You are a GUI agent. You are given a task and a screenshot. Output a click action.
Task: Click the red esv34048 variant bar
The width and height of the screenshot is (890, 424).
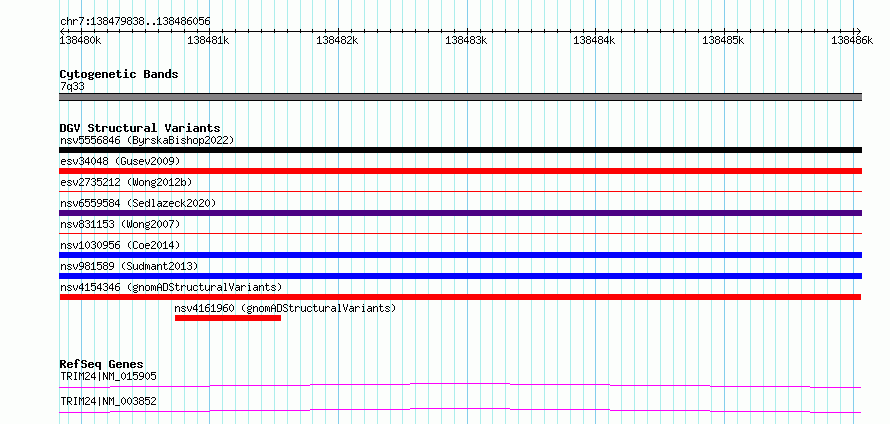pos(460,171)
